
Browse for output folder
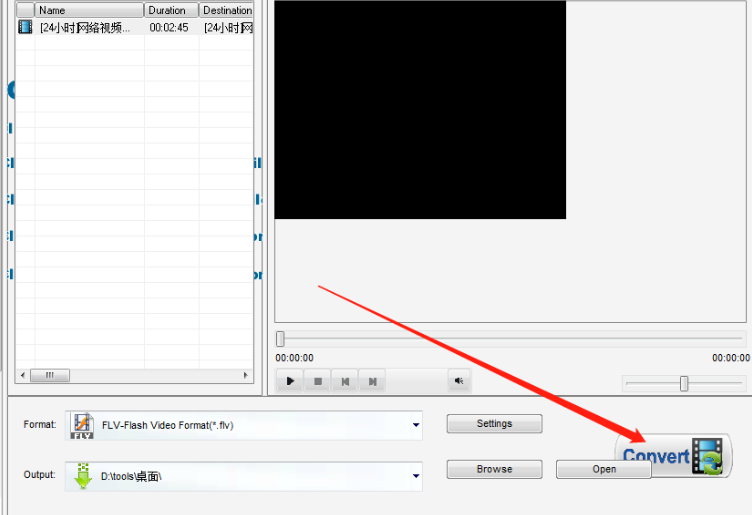pos(494,469)
